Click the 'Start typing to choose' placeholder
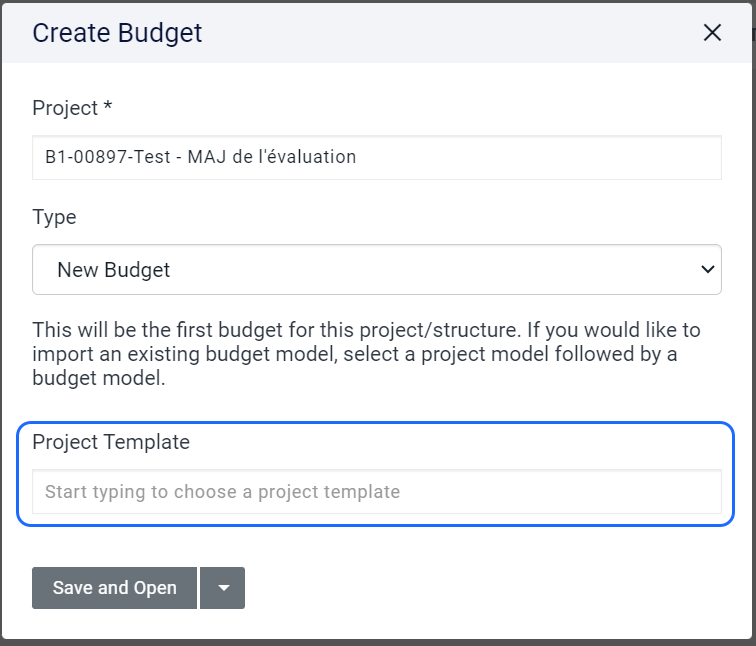The image size is (756, 646). point(222,492)
